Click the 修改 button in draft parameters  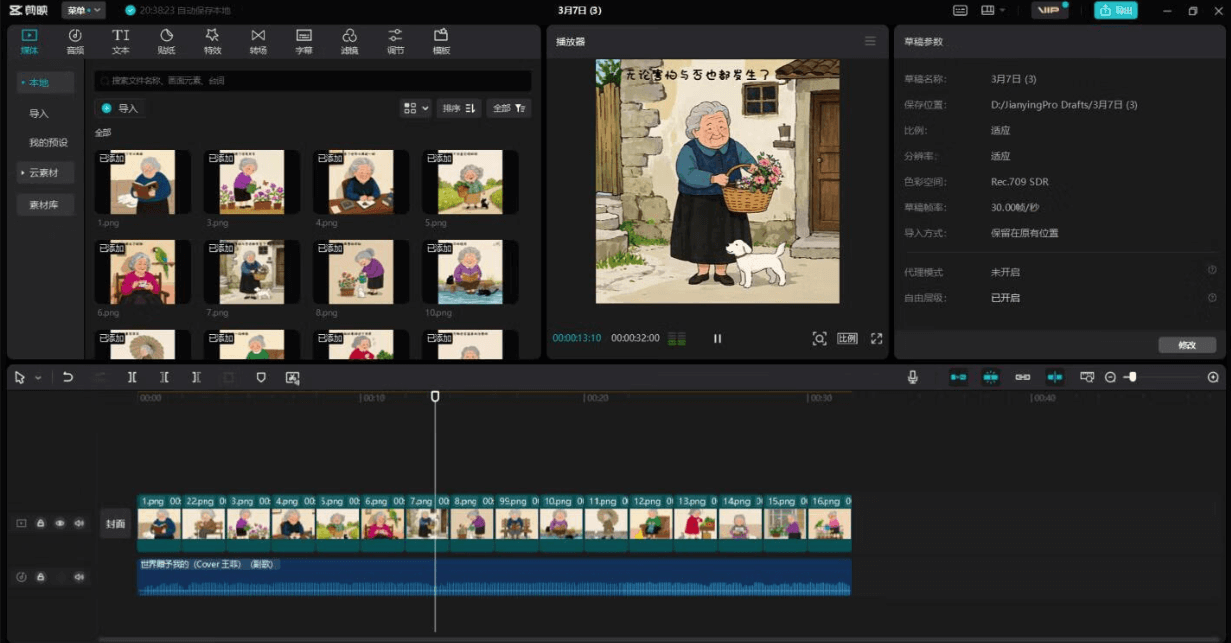1187,345
